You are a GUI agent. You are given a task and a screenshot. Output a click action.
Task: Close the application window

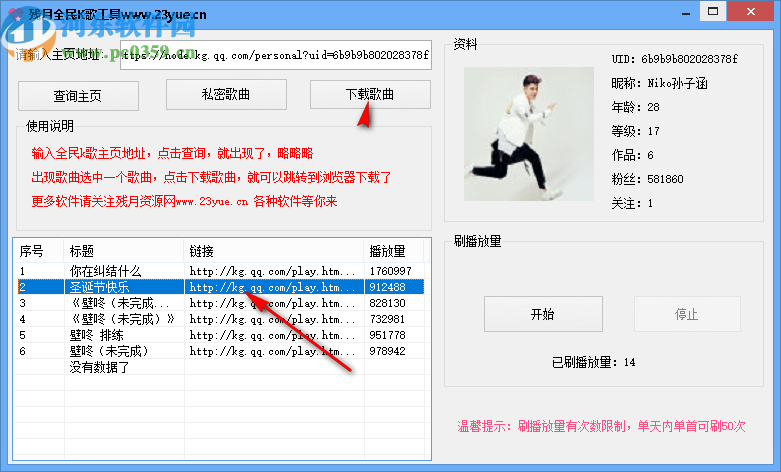click(751, 11)
